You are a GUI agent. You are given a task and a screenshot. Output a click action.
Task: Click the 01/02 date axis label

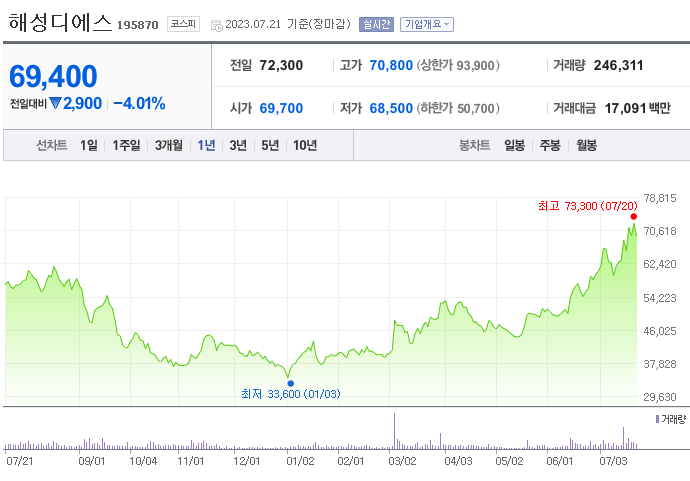(300, 461)
